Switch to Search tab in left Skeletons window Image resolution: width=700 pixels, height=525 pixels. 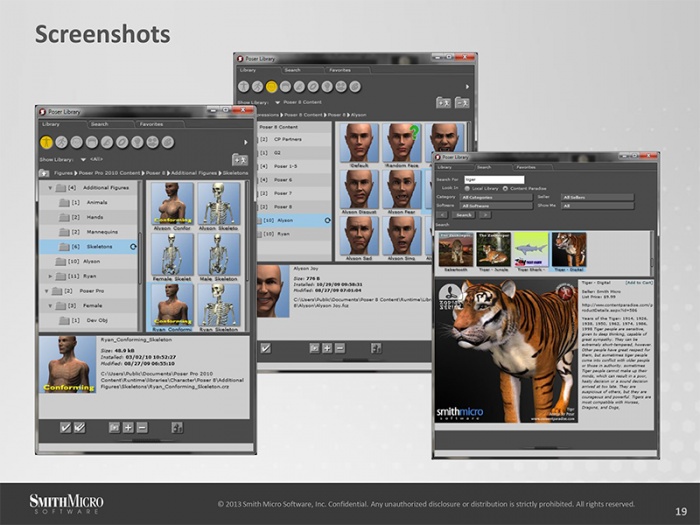110,124
